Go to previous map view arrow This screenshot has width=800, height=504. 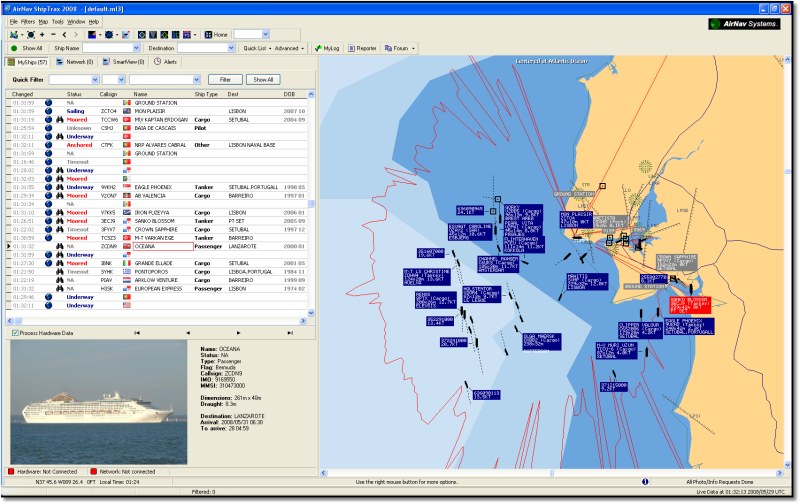pyautogui.click(x=64, y=35)
